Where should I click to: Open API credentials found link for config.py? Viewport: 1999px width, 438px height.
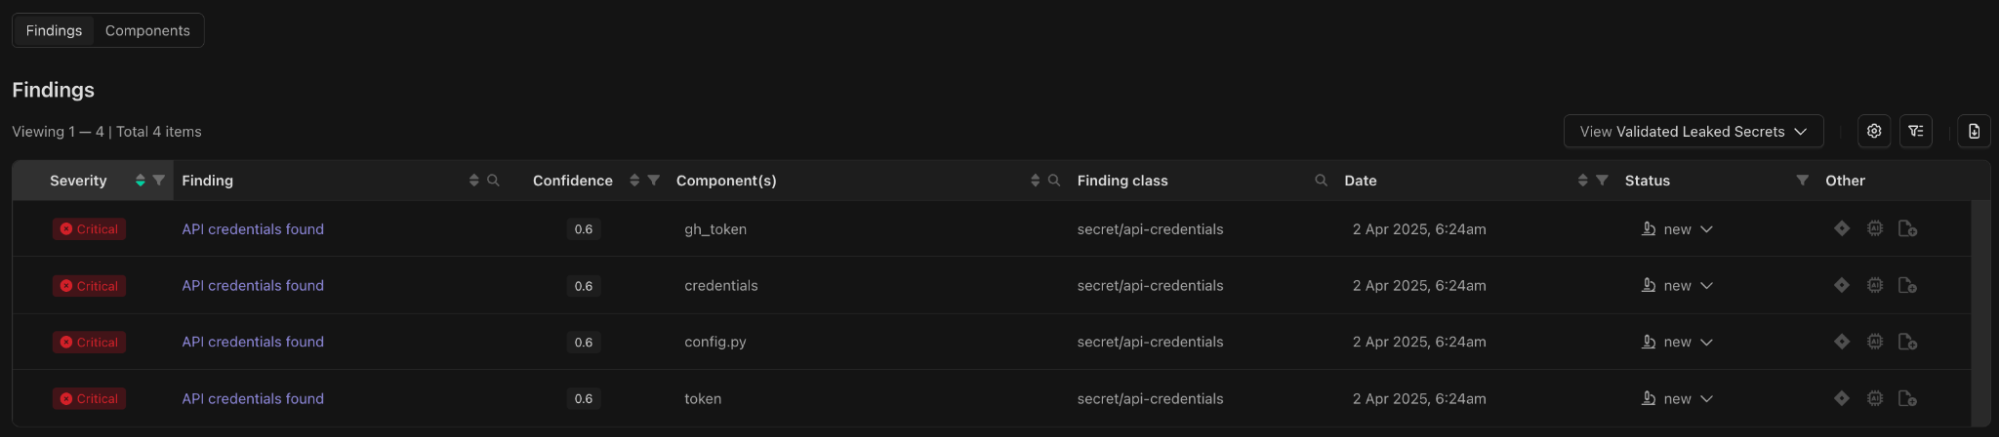tap(253, 342)
